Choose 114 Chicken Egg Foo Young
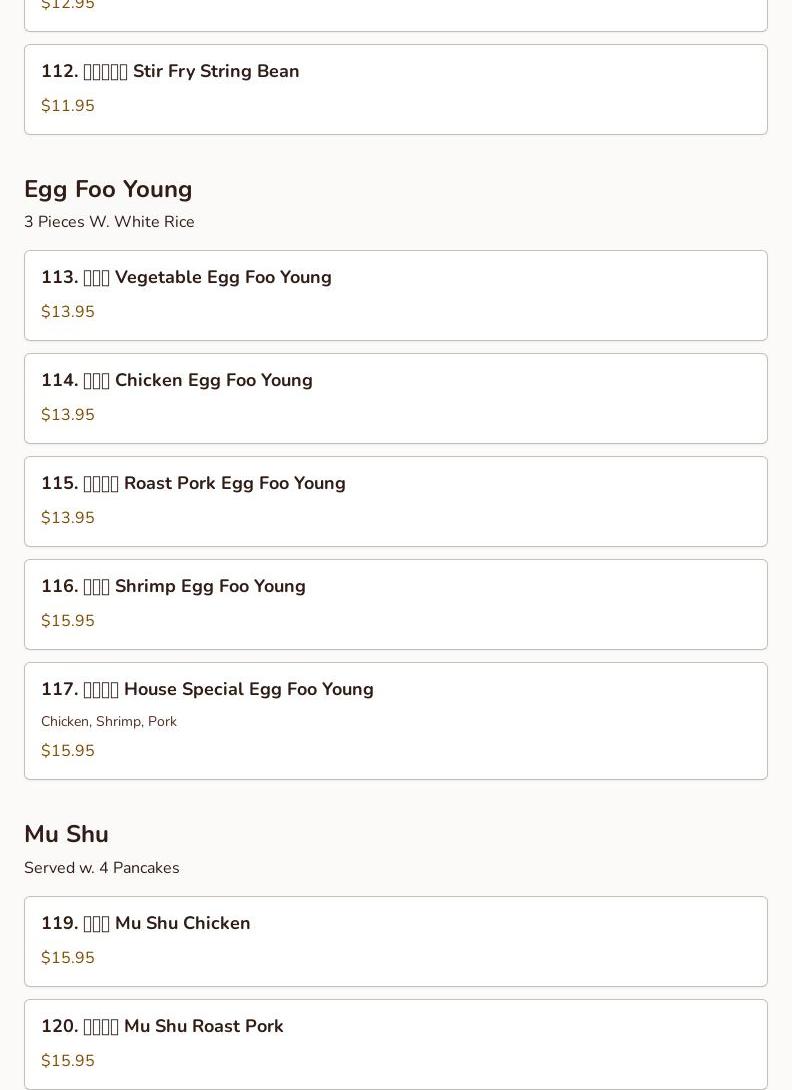Image resolution: width=792 pixels, height=1090 pixels. click(x=396, y=398)
